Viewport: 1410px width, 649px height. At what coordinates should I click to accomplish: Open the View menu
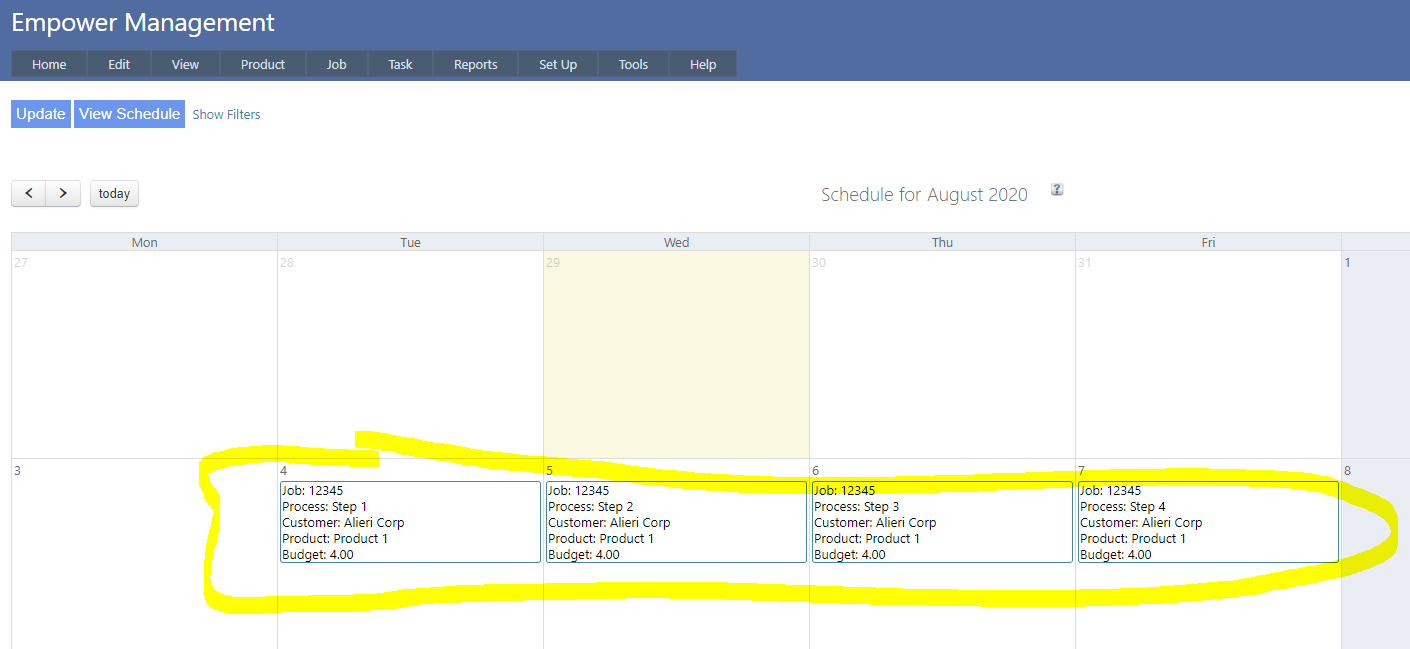point(185,64)
